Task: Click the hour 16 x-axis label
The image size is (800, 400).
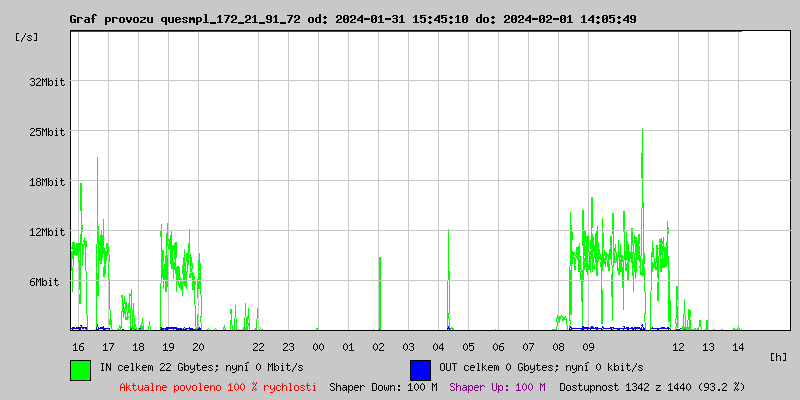Action: 78,347
